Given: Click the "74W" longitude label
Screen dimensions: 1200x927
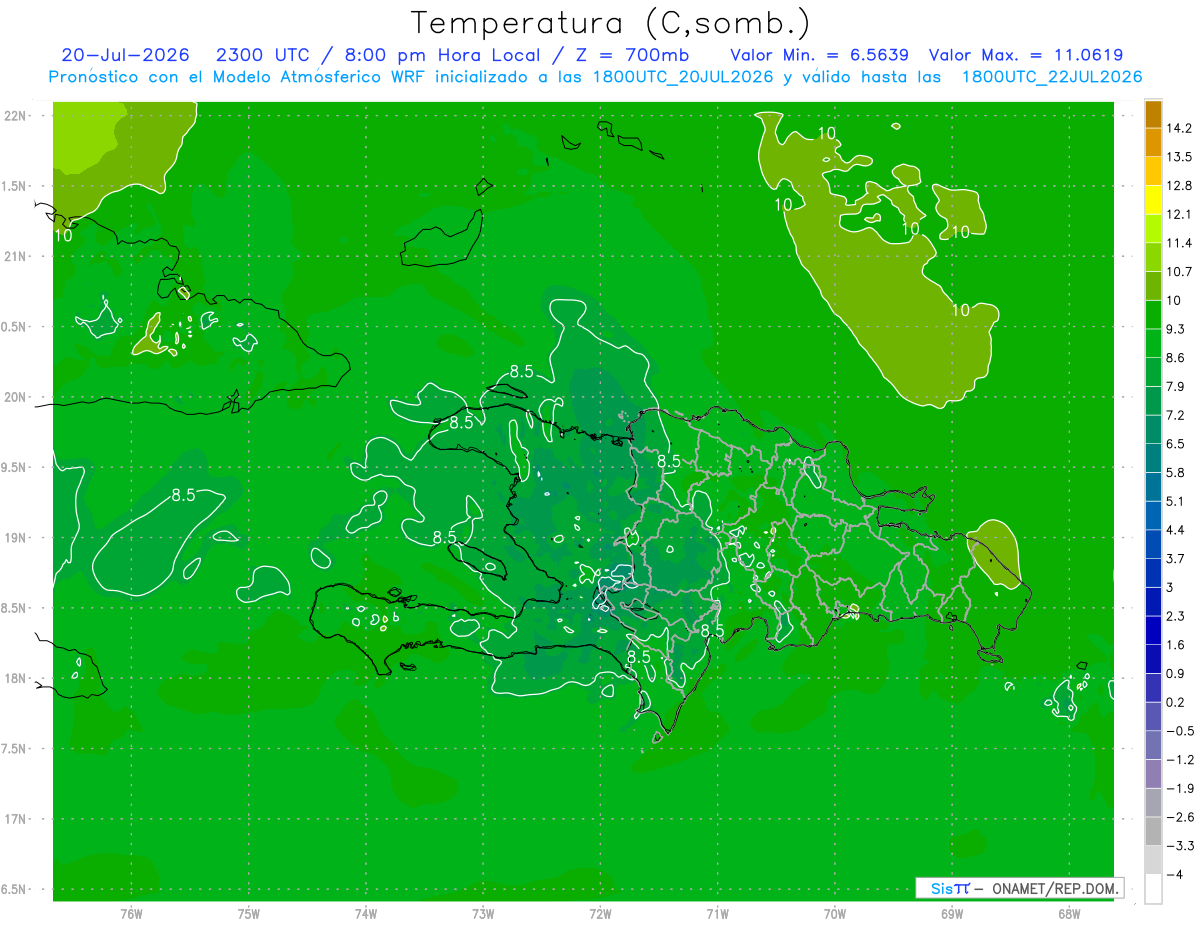Looking at the screenshot, I should (x=366, y=913).
